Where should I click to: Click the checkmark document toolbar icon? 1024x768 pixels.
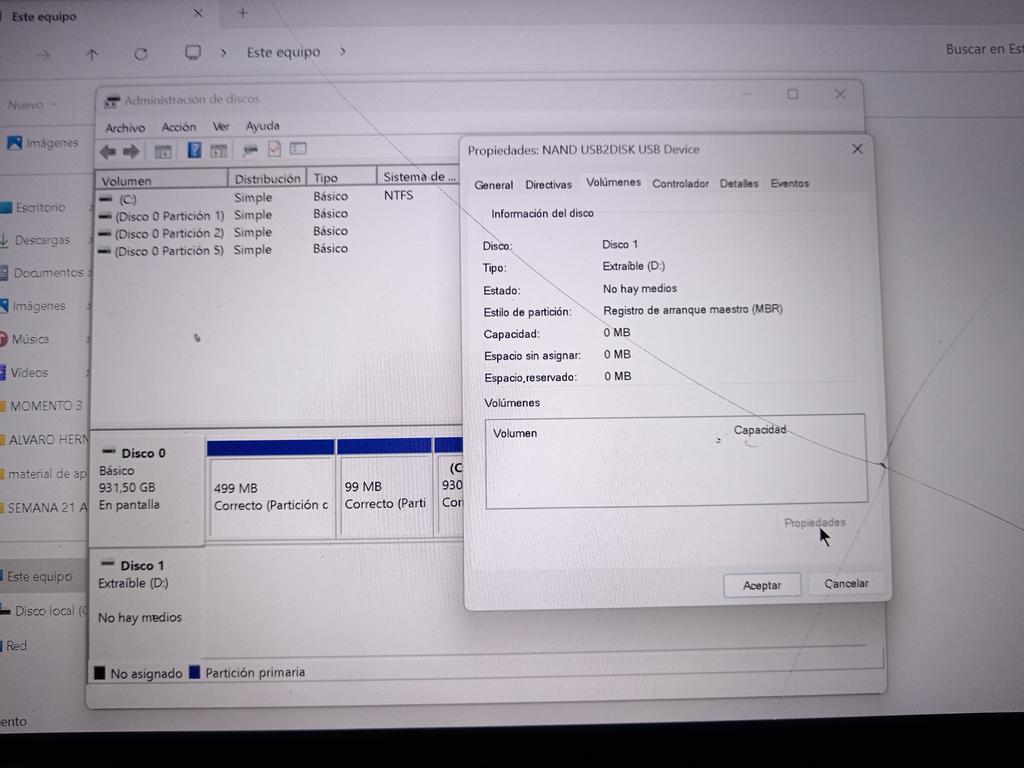coord(274,150)
